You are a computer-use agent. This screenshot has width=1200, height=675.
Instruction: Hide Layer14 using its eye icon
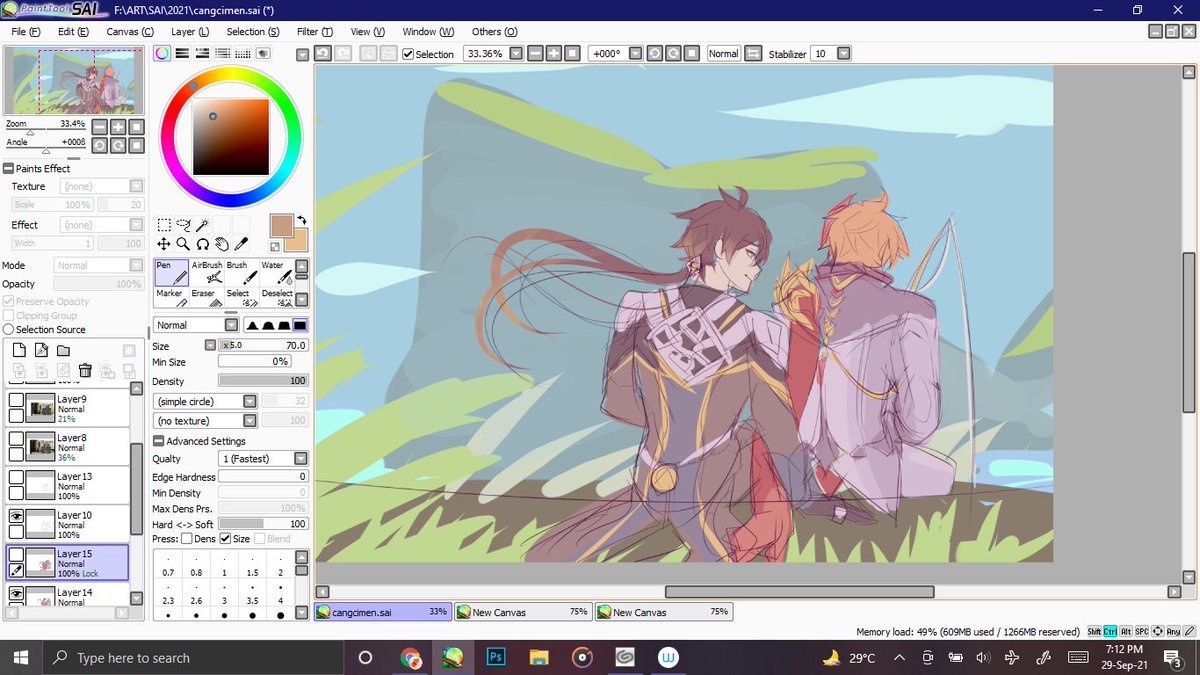click(x=16, y=594)
